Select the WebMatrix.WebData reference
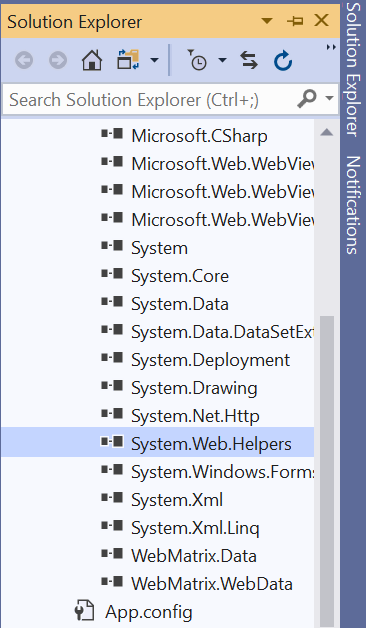 [211, 584]
